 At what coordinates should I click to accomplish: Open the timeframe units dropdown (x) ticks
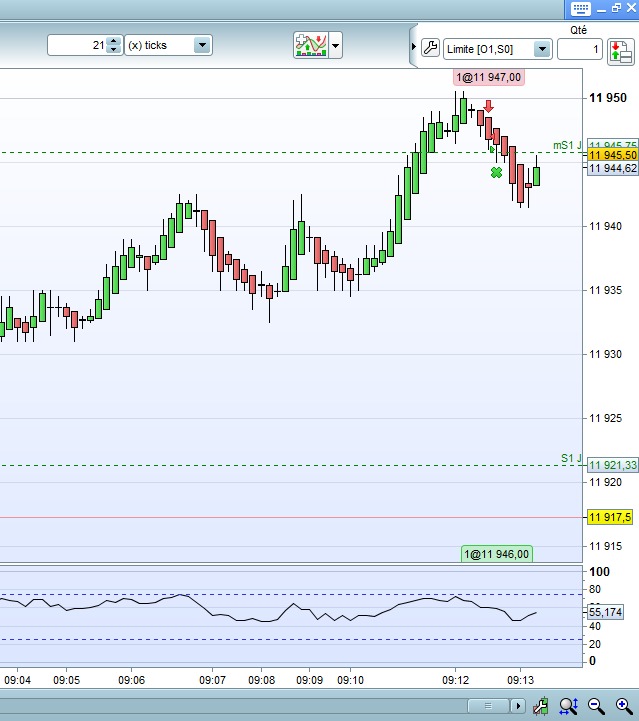coord(168,45)
